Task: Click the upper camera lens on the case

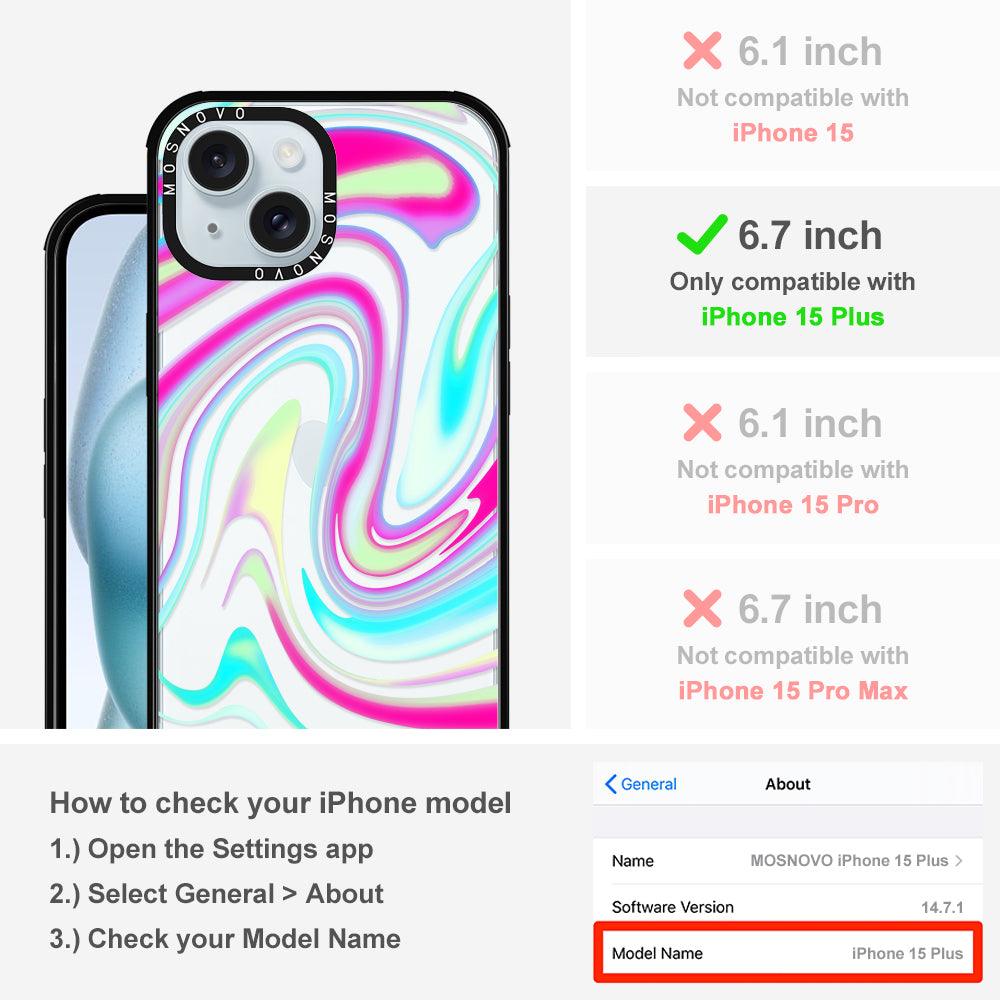Action: (x=217, y=159)
